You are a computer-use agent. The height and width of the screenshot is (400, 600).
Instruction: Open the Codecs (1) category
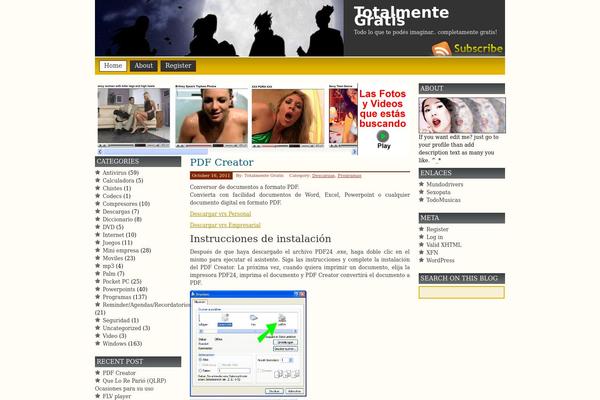(x=116, y=196)
